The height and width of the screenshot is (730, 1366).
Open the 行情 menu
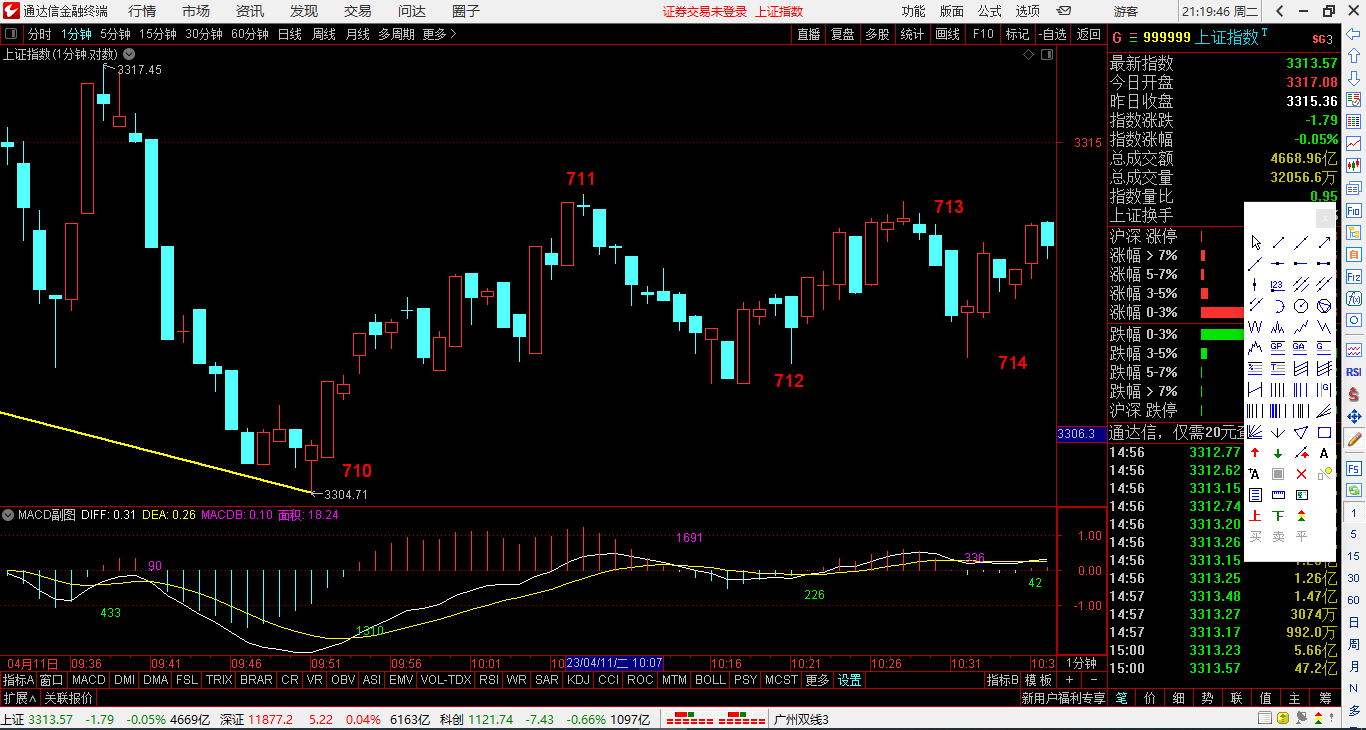[x=142, y=11]
